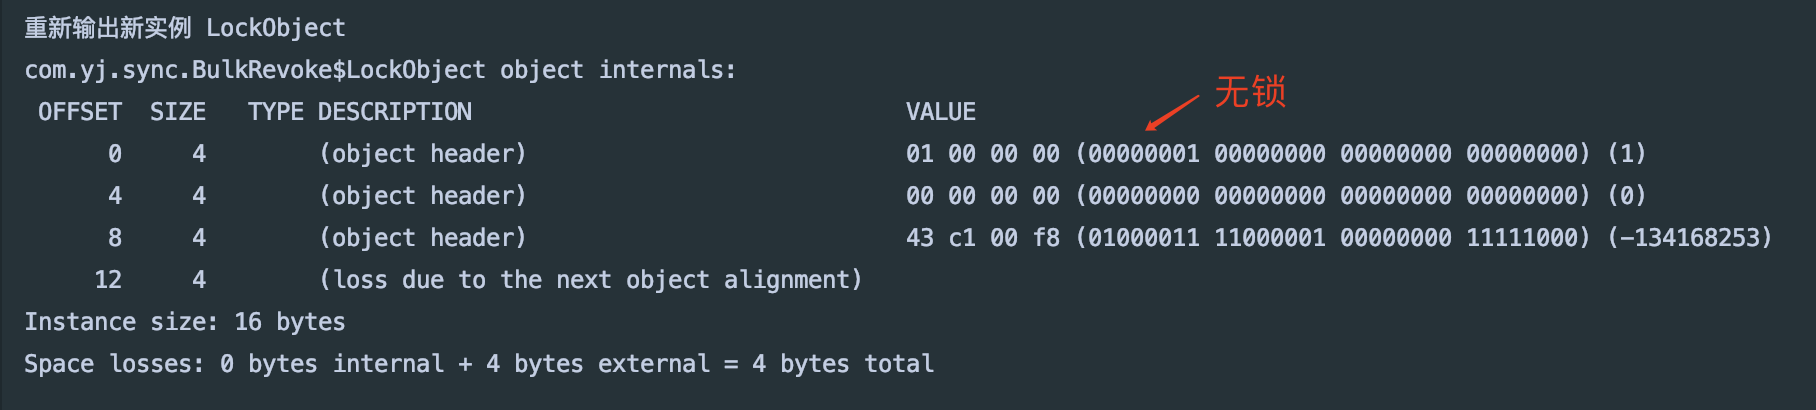Click the Space losses summary line
Screen dimensions: 1816x410
click(x=479, y=364)
